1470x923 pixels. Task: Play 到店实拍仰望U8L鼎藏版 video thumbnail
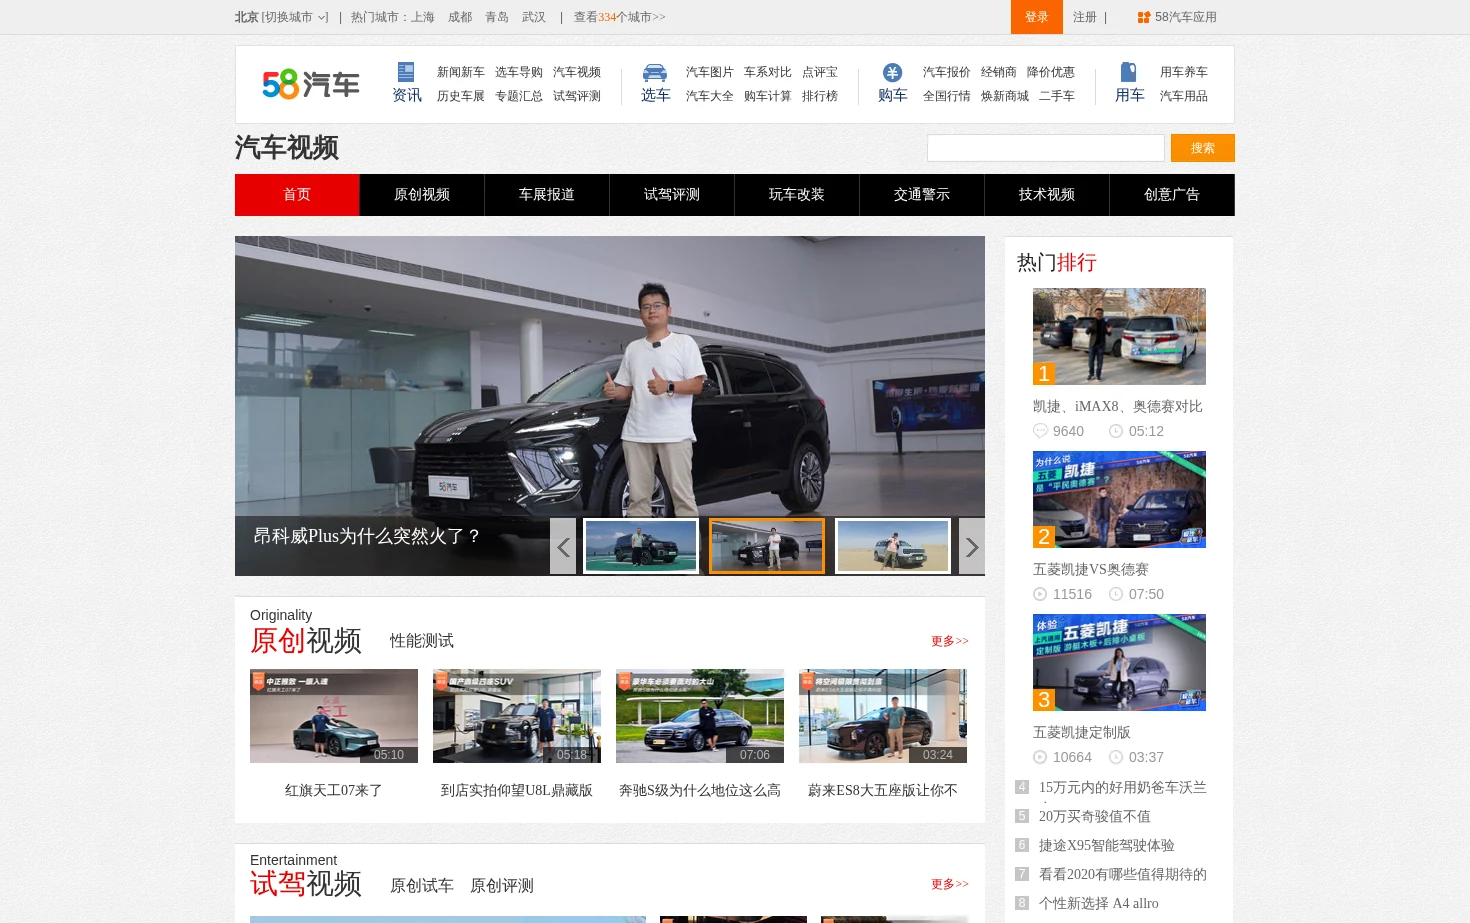517,716
